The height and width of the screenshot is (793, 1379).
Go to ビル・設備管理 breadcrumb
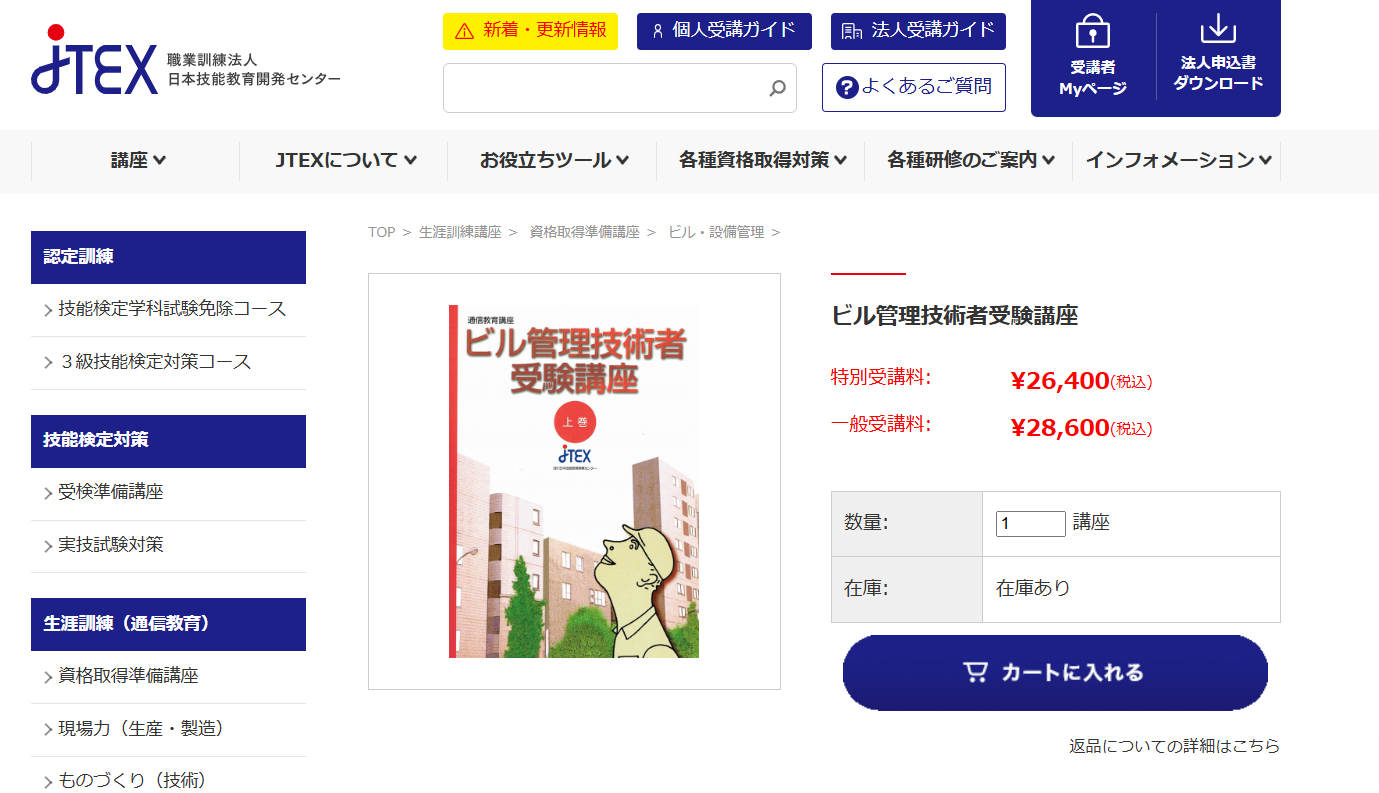(716, 232)
